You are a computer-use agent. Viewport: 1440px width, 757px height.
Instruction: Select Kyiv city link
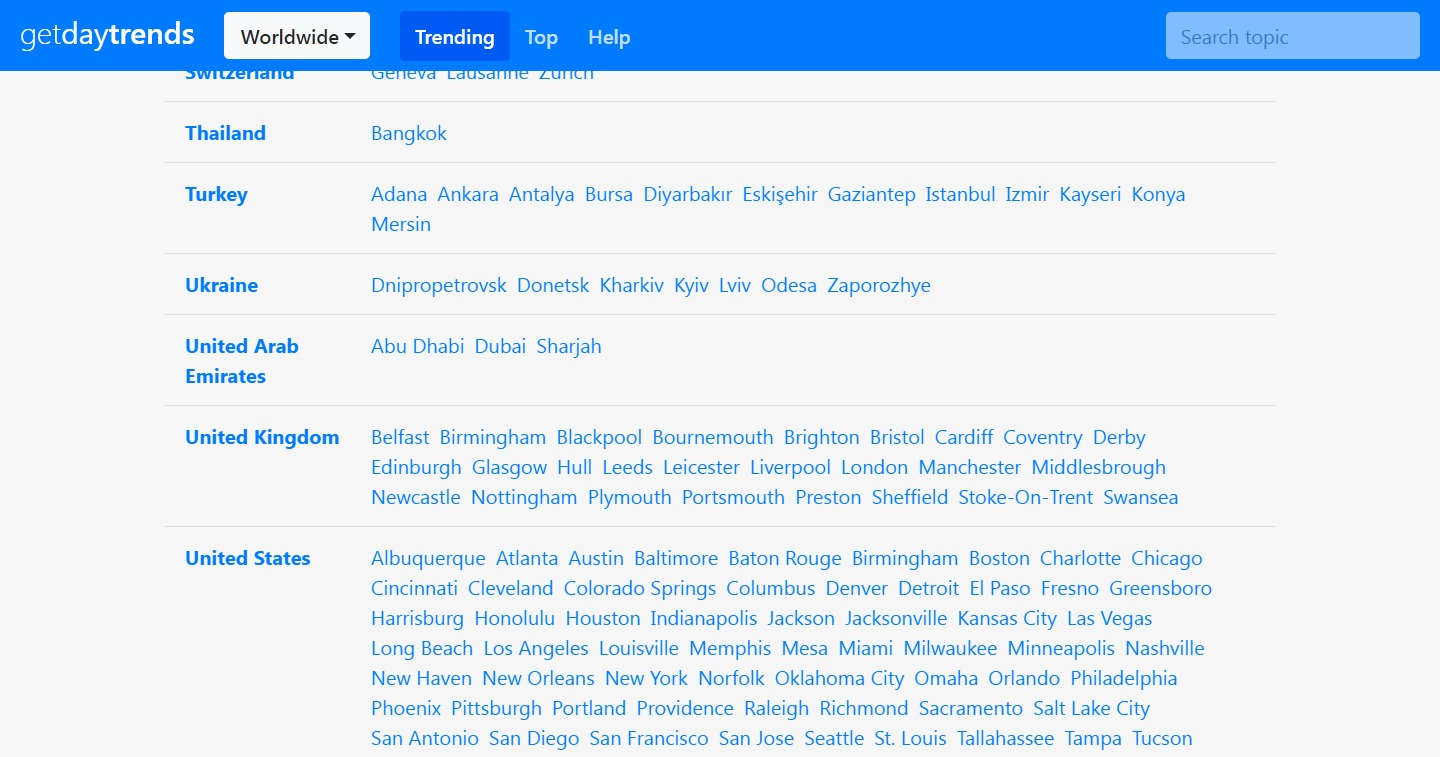pos(691,285)
